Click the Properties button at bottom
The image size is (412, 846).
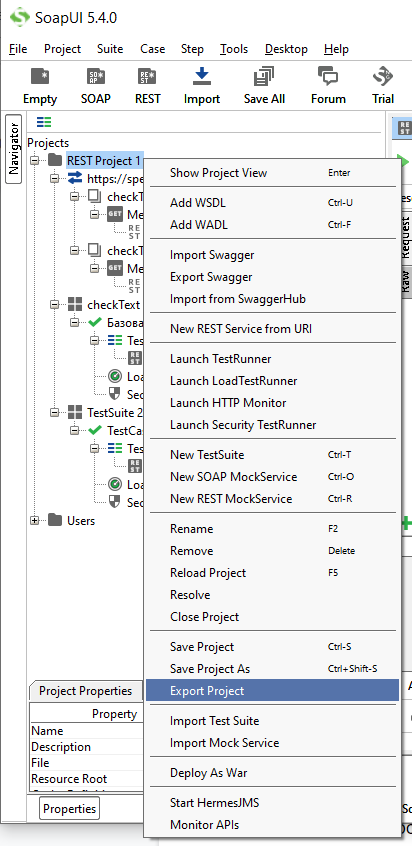(x=70, y=808)
